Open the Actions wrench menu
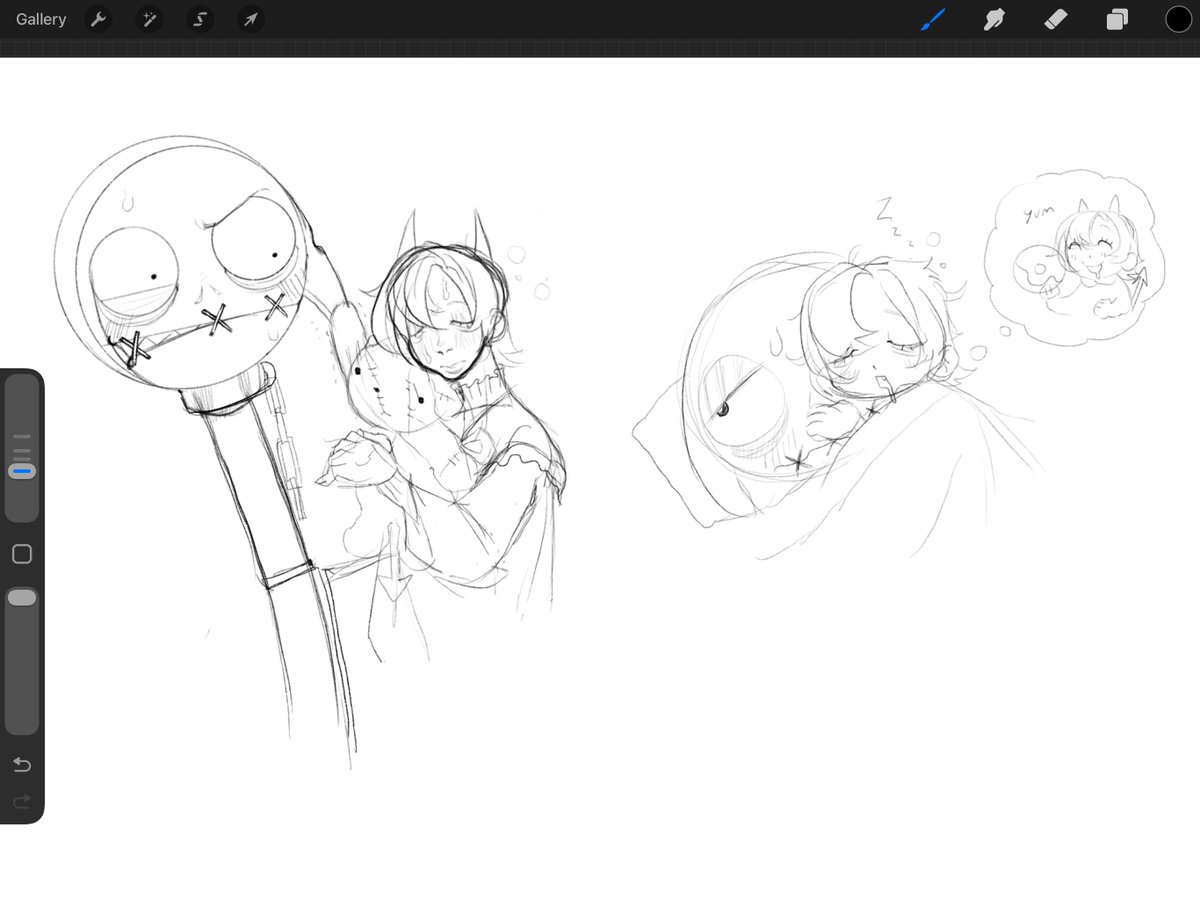Image resolution: width=1200 pixels, height=900 pixels. tap(98, 19)
